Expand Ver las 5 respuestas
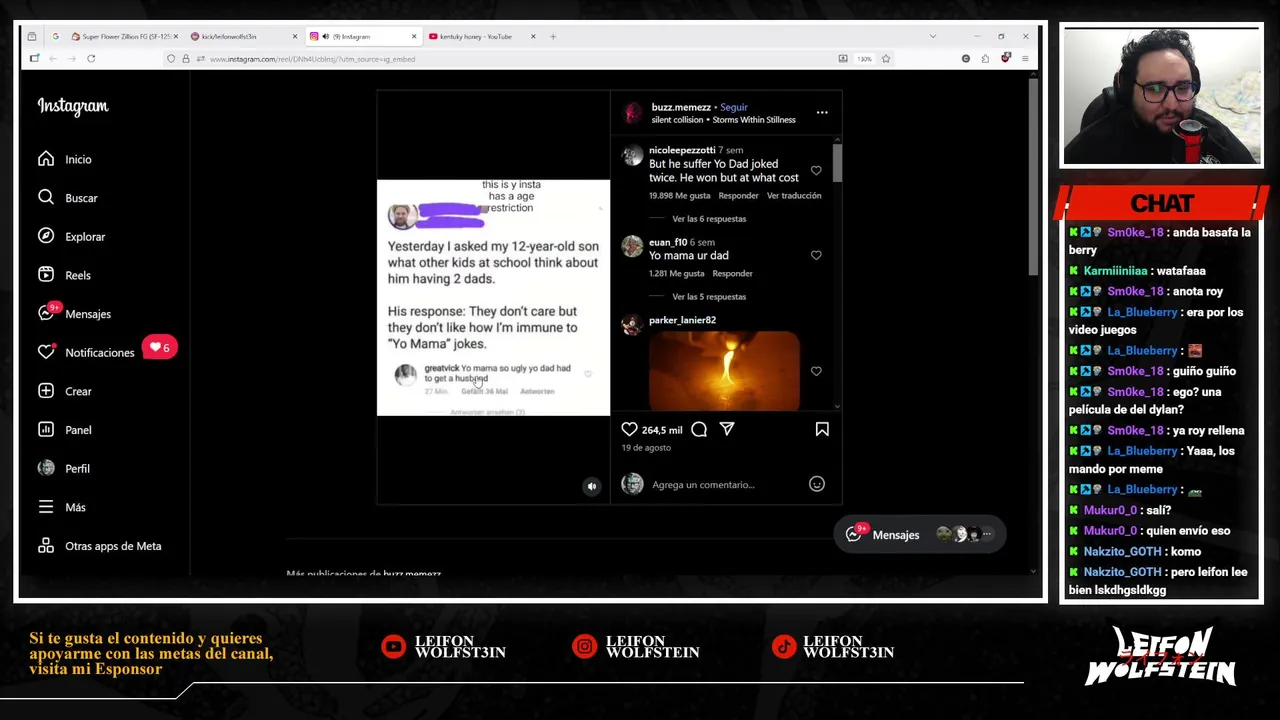 click(x=709, y=297)
